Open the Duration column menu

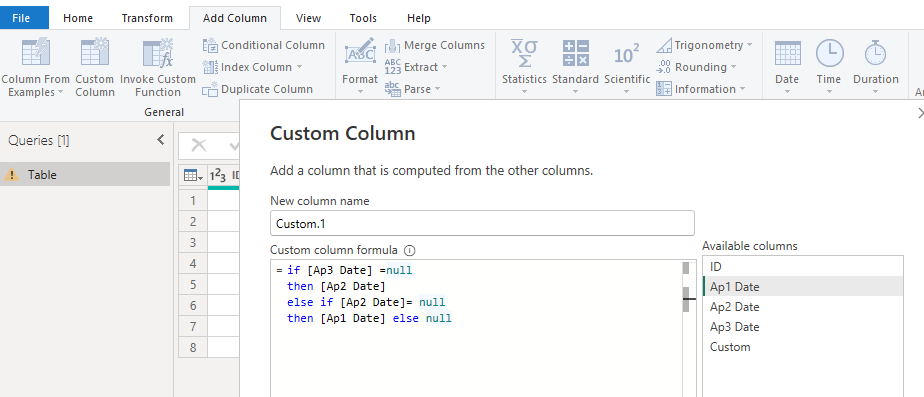(876, 67)
